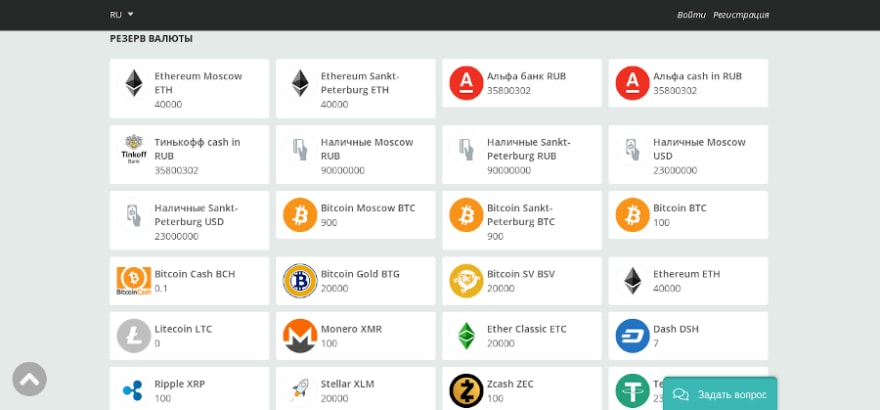Image resolution: width=880 pixels, height=410 pixels.
Task: Click the Ethereum ETH title text
Action: 686,274
